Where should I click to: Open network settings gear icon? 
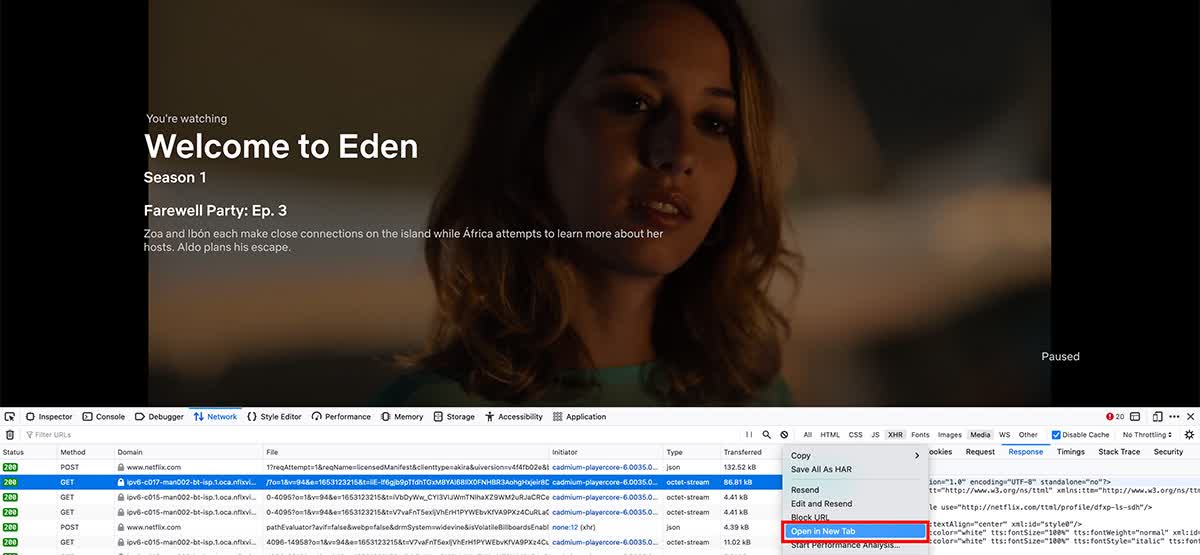pyautogui.click(x=1189, y=435)
